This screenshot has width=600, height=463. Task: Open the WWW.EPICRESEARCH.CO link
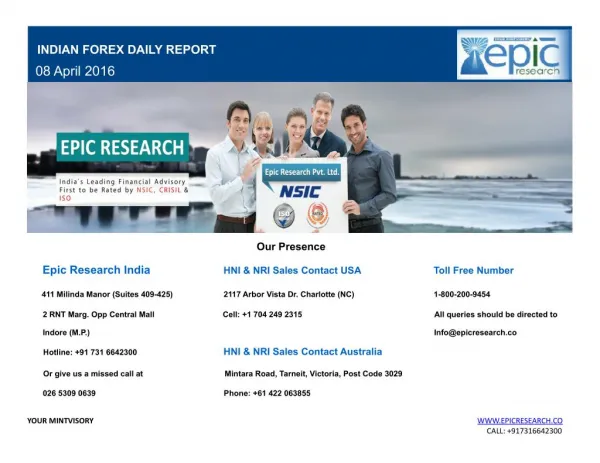[520, 421]
